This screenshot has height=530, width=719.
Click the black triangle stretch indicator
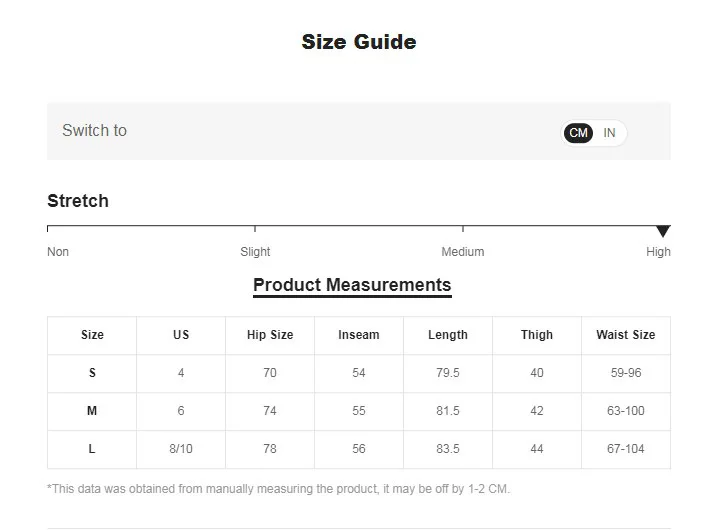[x=662, y=231]
